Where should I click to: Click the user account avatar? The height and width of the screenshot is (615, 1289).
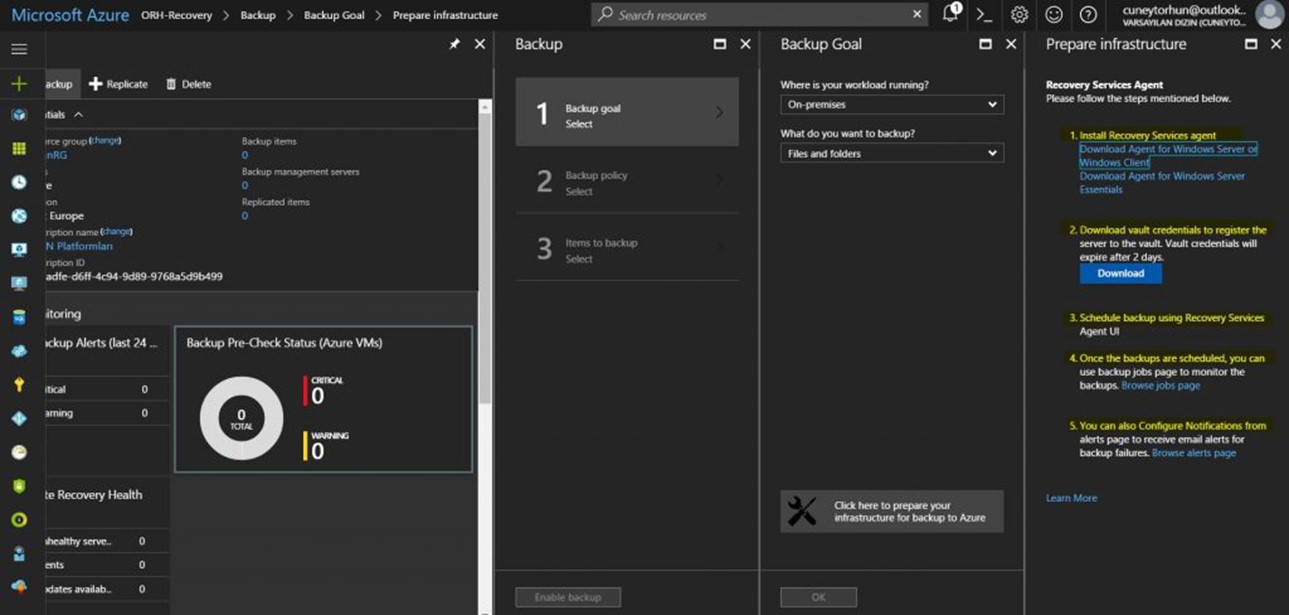click(1269, 15)
